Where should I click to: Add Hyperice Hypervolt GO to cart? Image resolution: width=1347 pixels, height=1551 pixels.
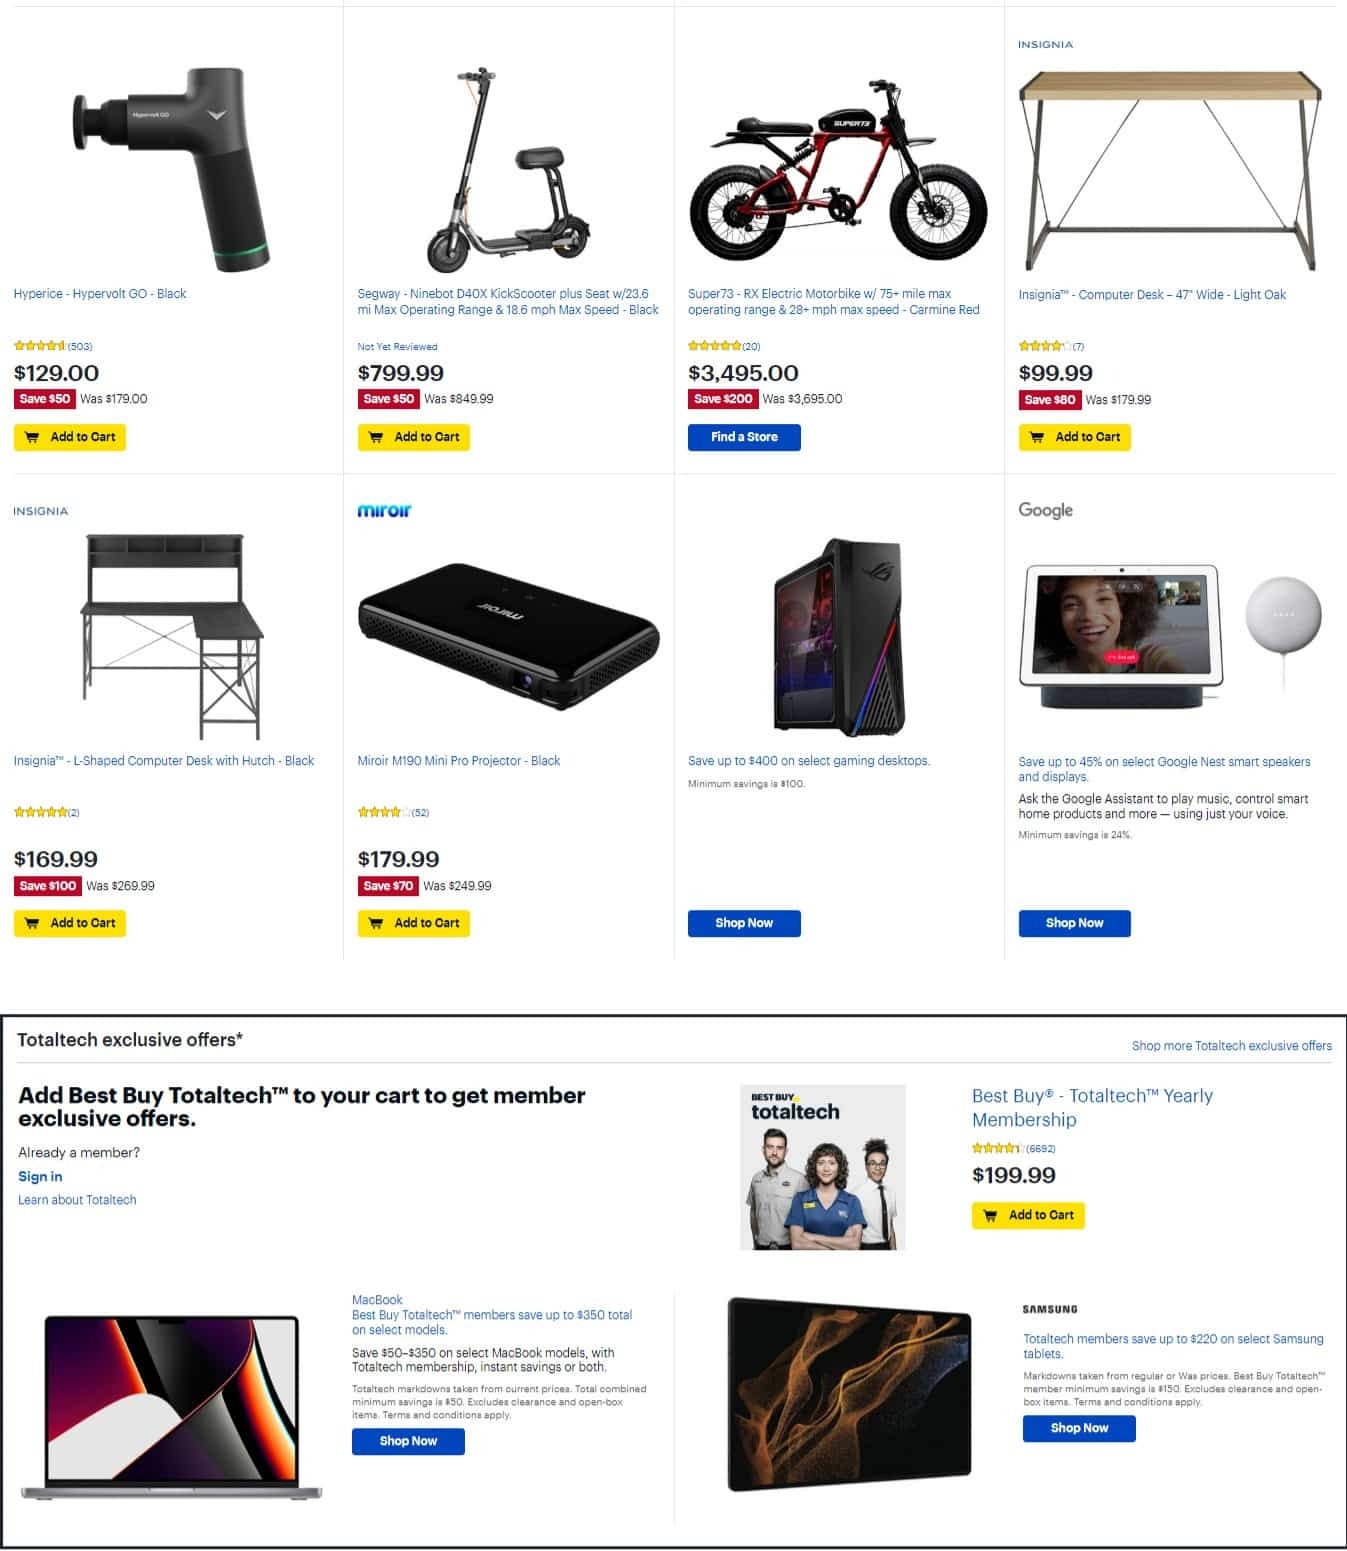pyautogui.click(x=70, y=437)
